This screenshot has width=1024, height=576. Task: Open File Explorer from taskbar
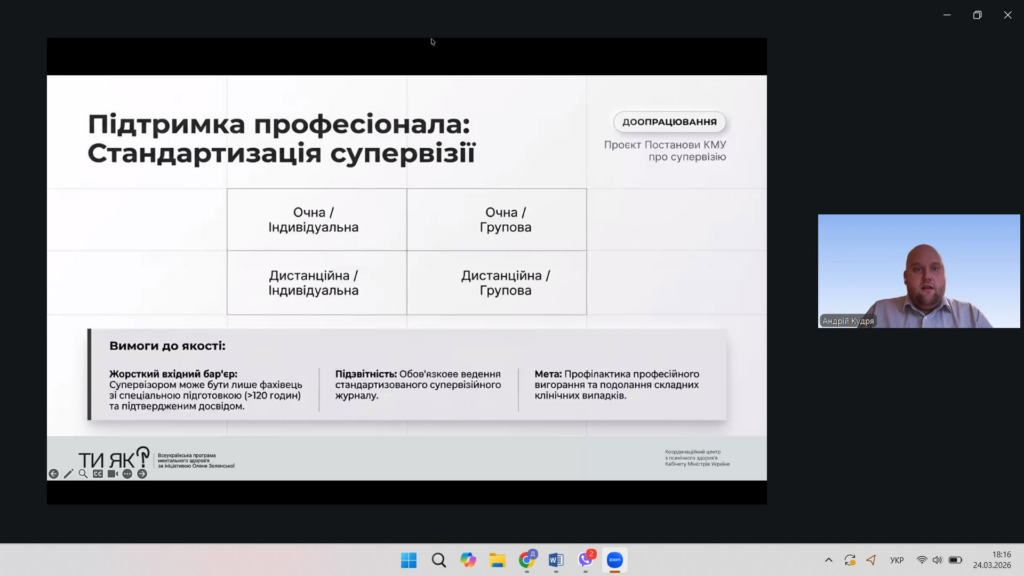click(x=497, y=560)
